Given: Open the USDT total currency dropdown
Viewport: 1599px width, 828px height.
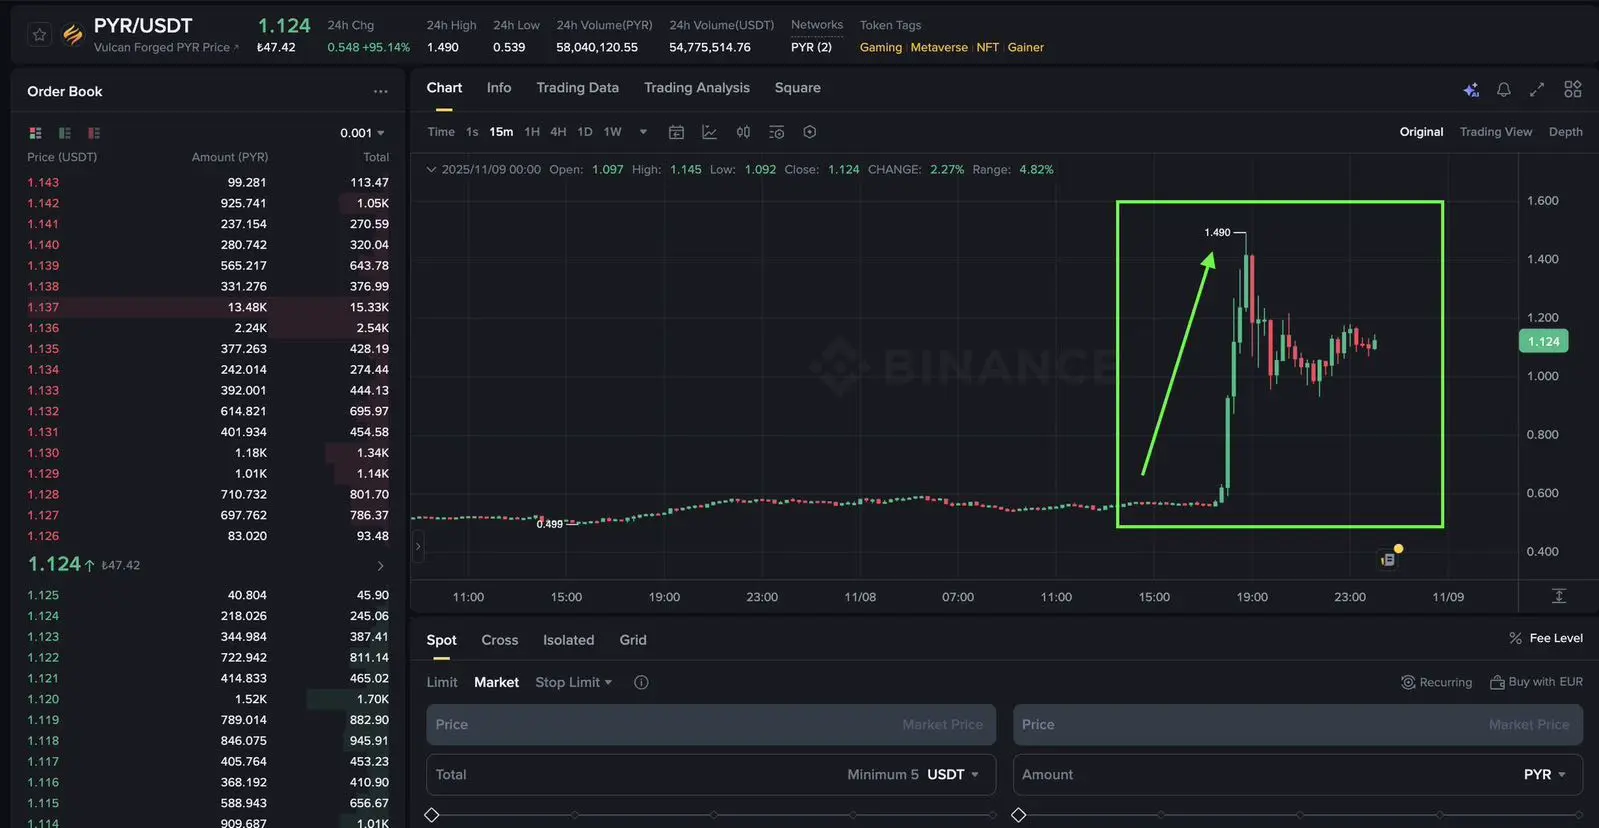Looking at the screenshot, I should pyautogui.click(x=953, y=775).
